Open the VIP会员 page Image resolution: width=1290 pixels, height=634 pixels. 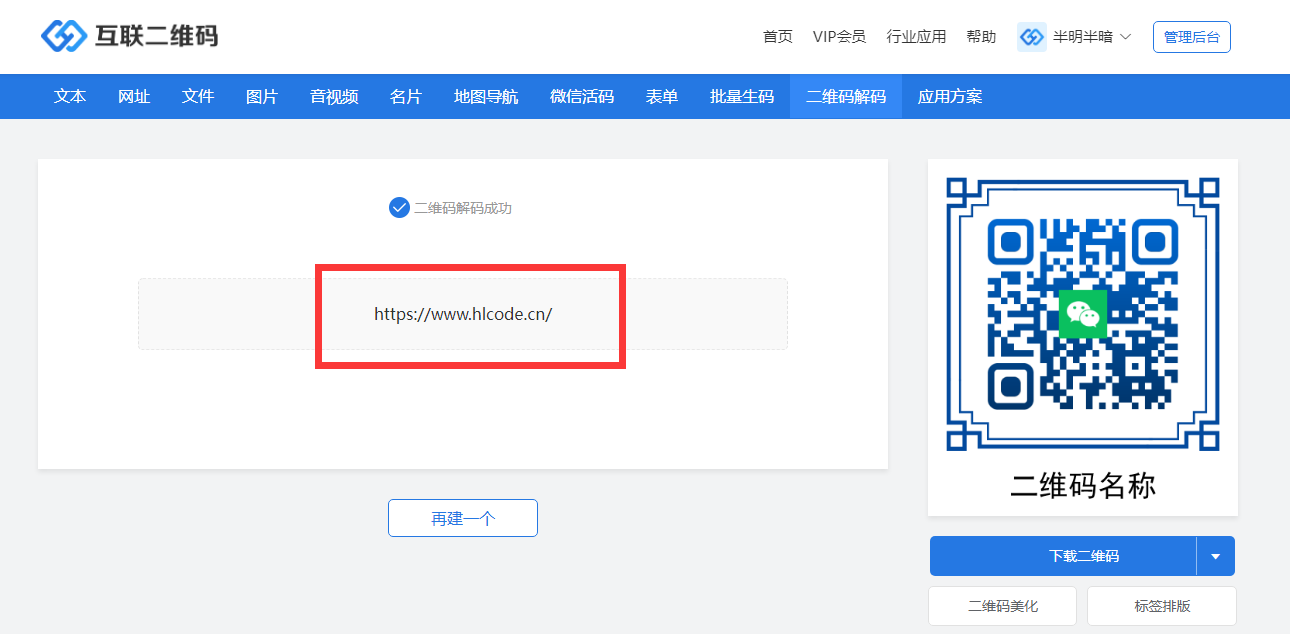tap(839, 37)
